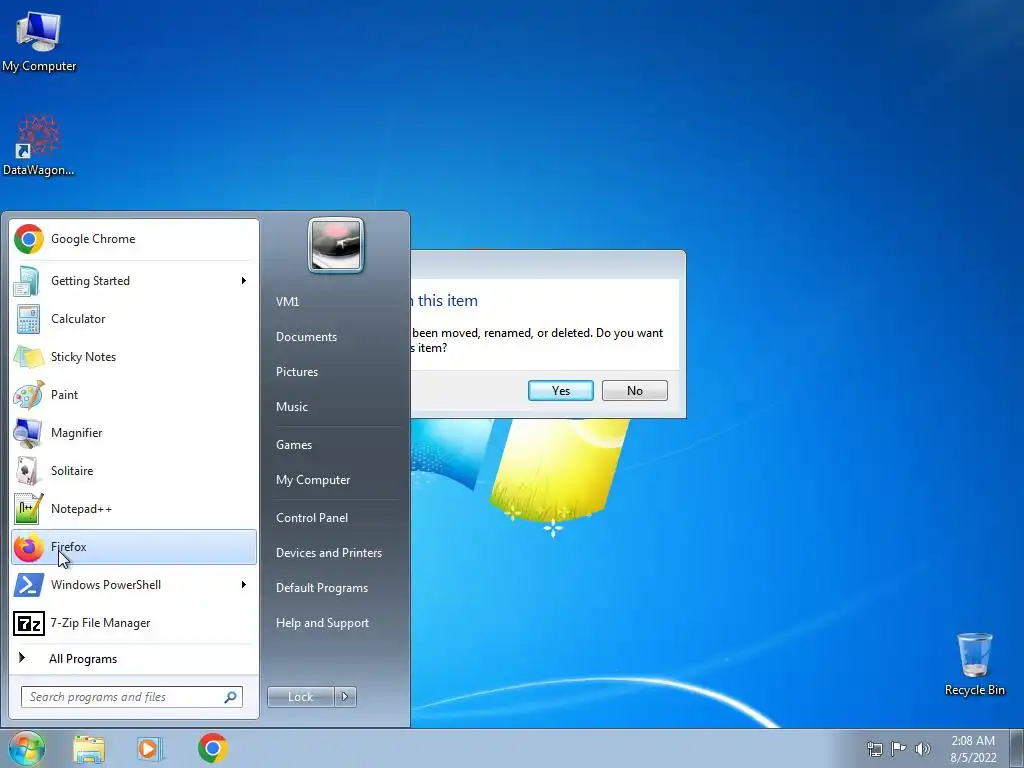Screen dimensions: 1024x768
Task: Open Control Panel
Action: point(312,518)
